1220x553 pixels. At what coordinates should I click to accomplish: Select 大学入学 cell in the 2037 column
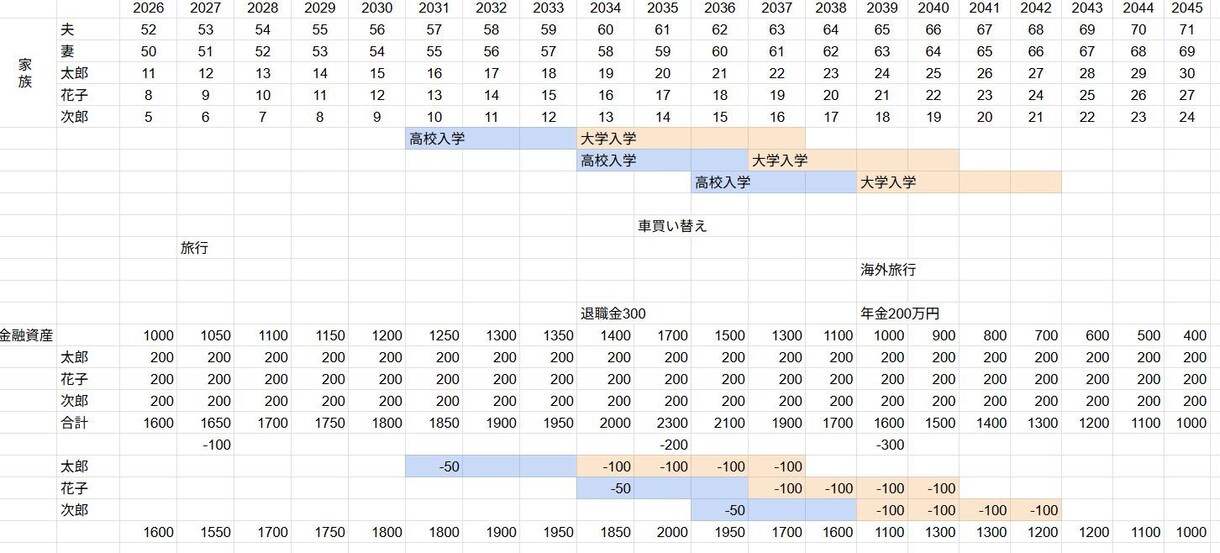pos(780,161)
